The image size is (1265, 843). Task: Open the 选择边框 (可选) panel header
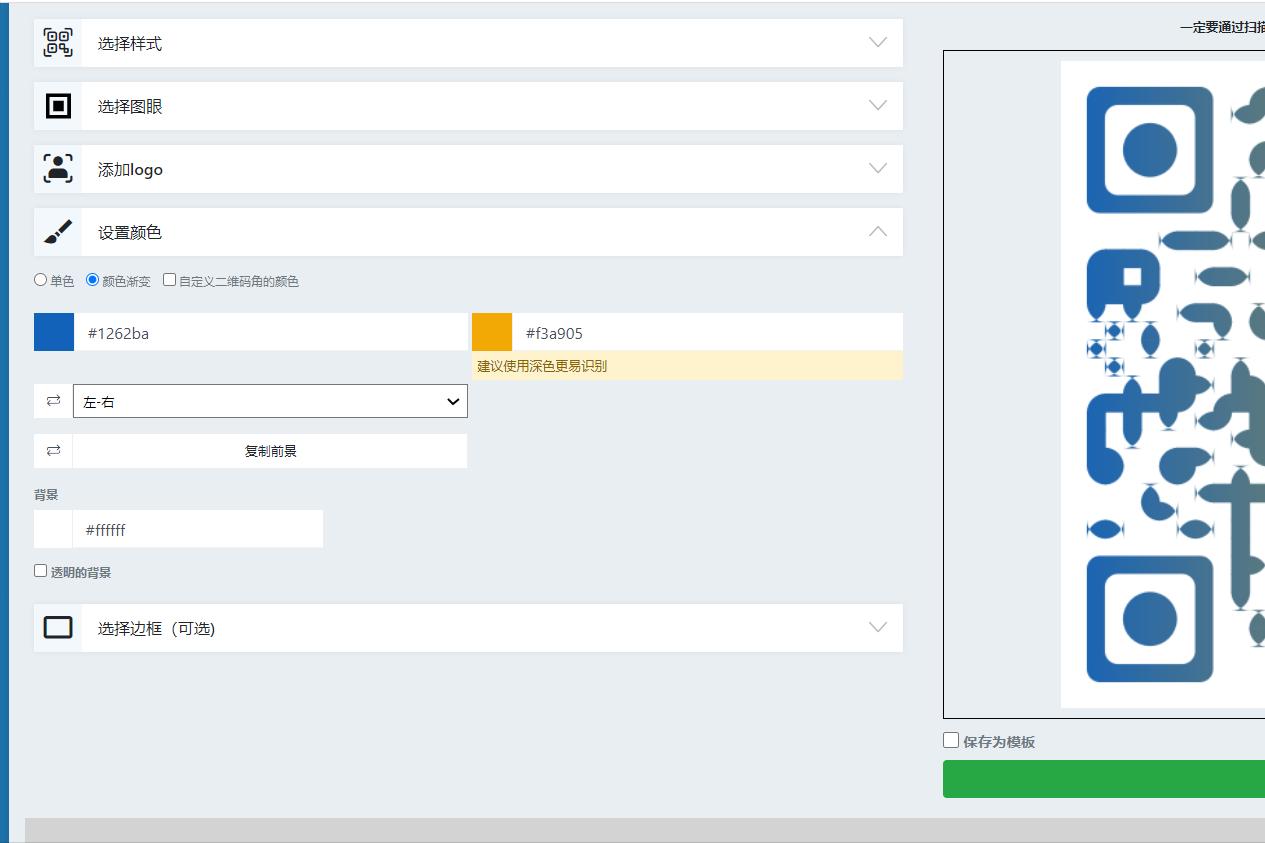pyautogui.click(x=468, y=628)
